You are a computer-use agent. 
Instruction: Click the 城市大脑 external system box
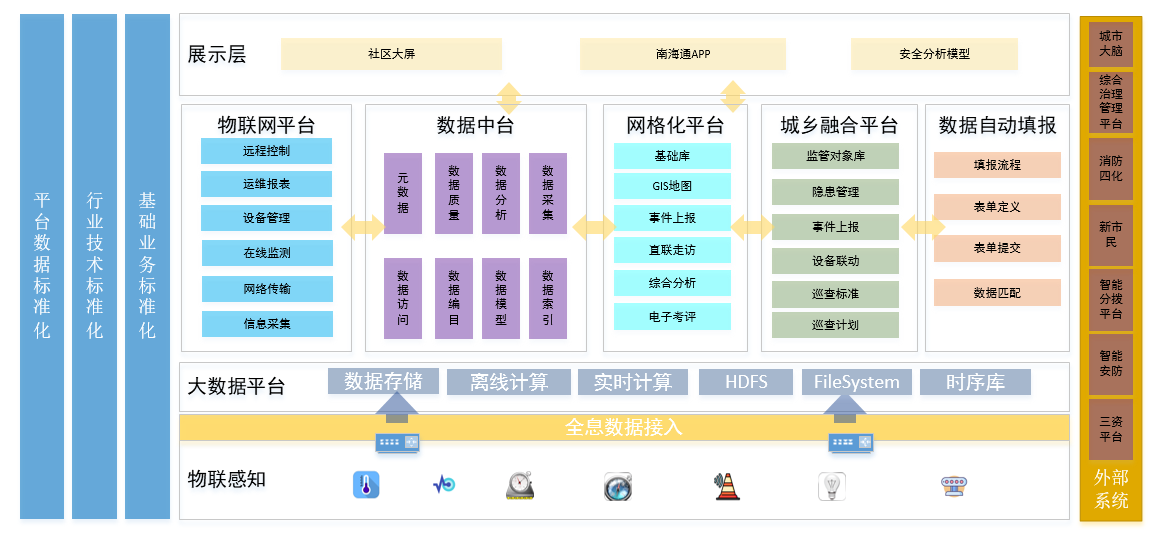tap(1110, 44)
